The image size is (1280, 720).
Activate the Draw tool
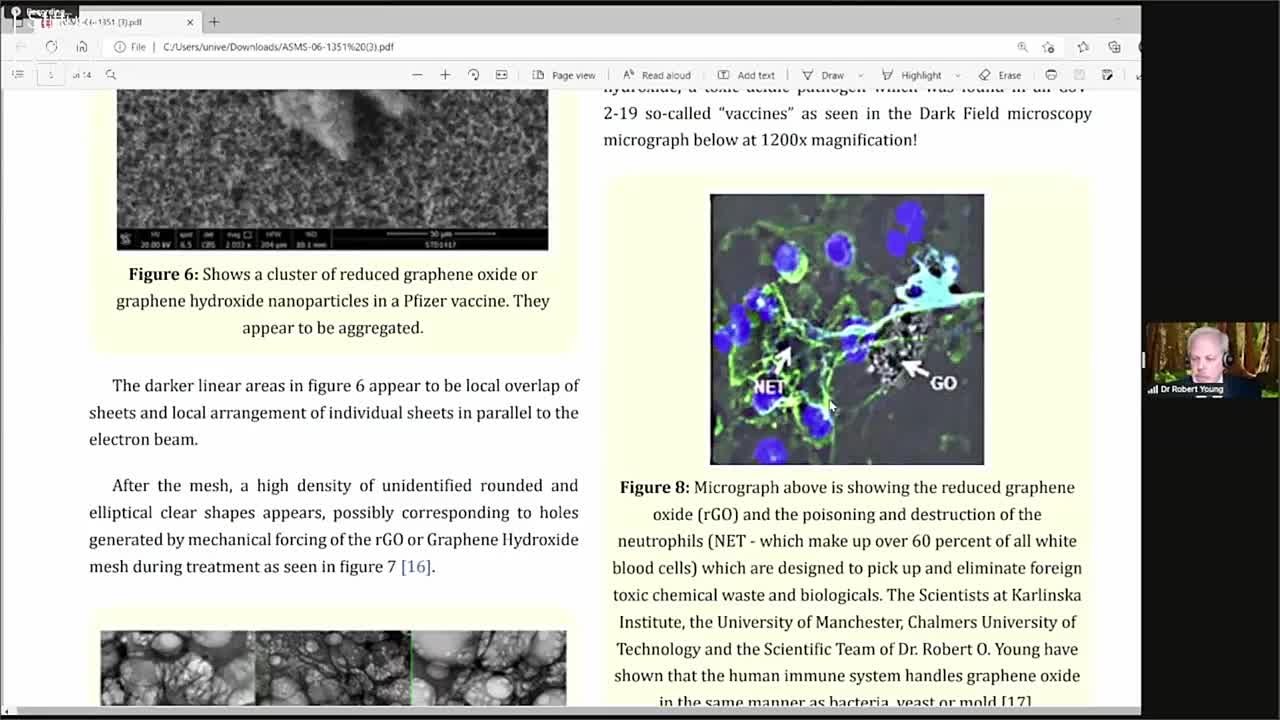tap(823, 75)
